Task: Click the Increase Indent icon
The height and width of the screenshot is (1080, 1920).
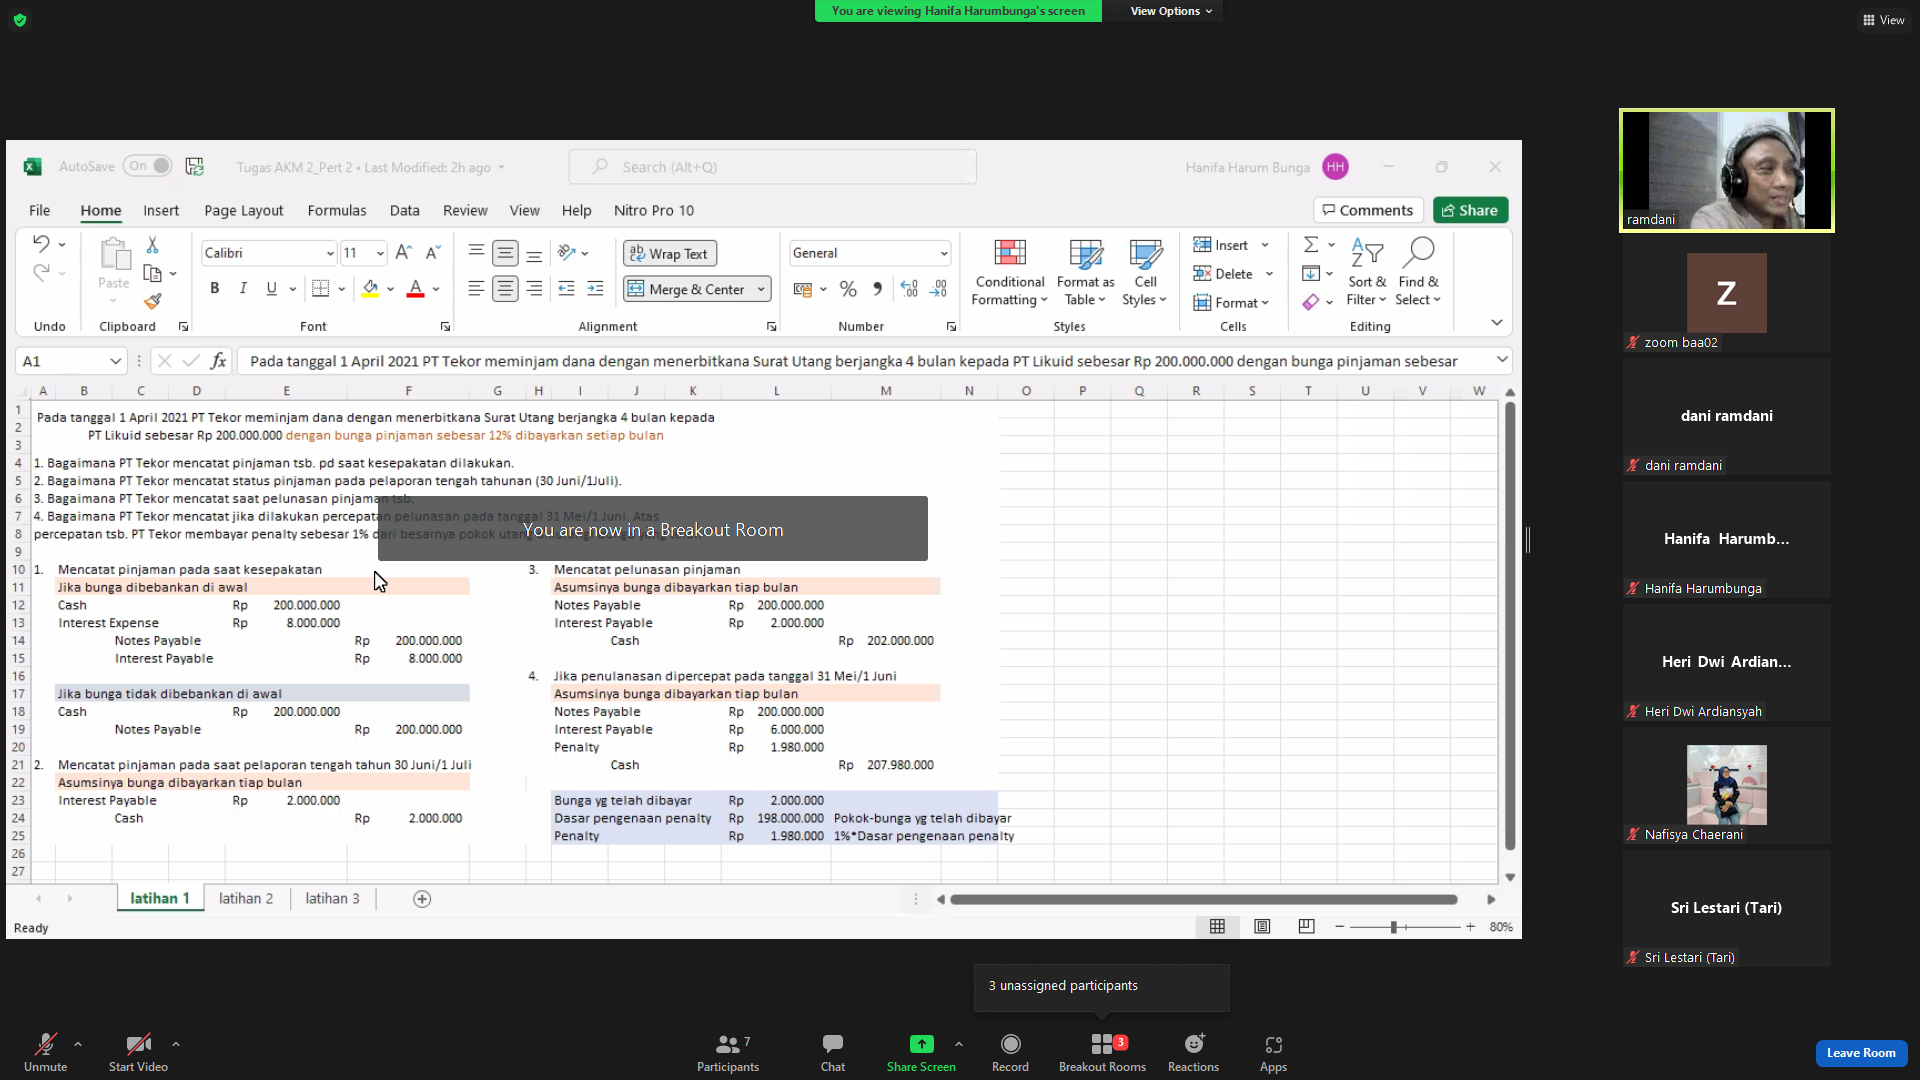Action: (595, 289)
